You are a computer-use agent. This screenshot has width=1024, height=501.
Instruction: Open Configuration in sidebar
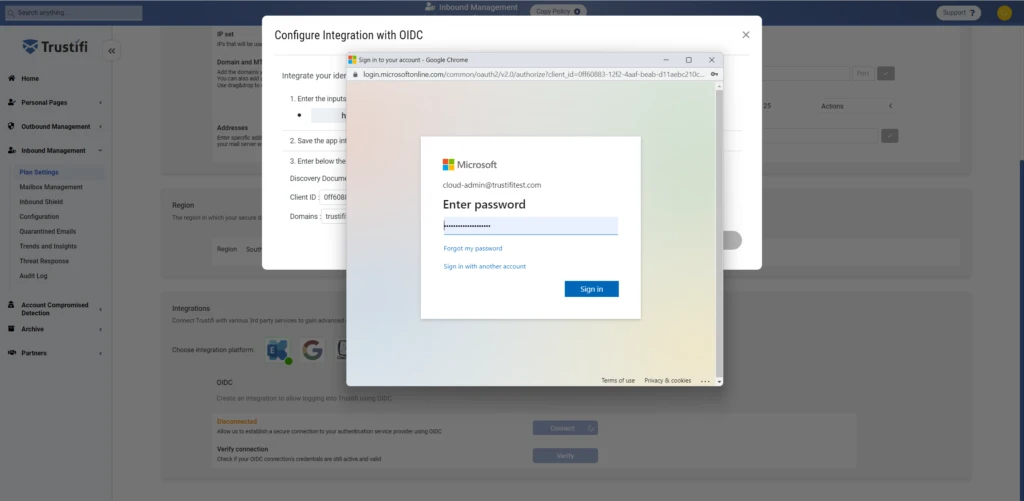coord(39,217)
